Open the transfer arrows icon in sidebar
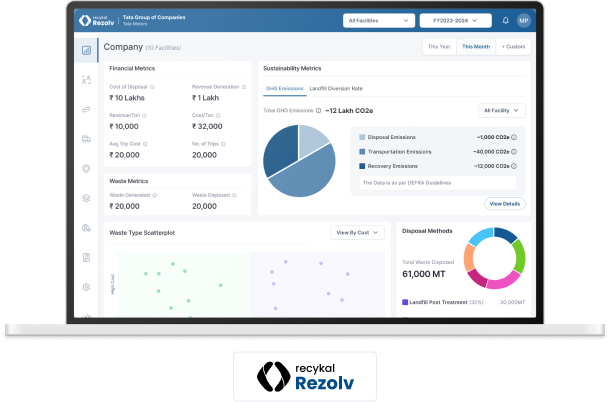Screen dimensions: 610x402 click(86, 109)
